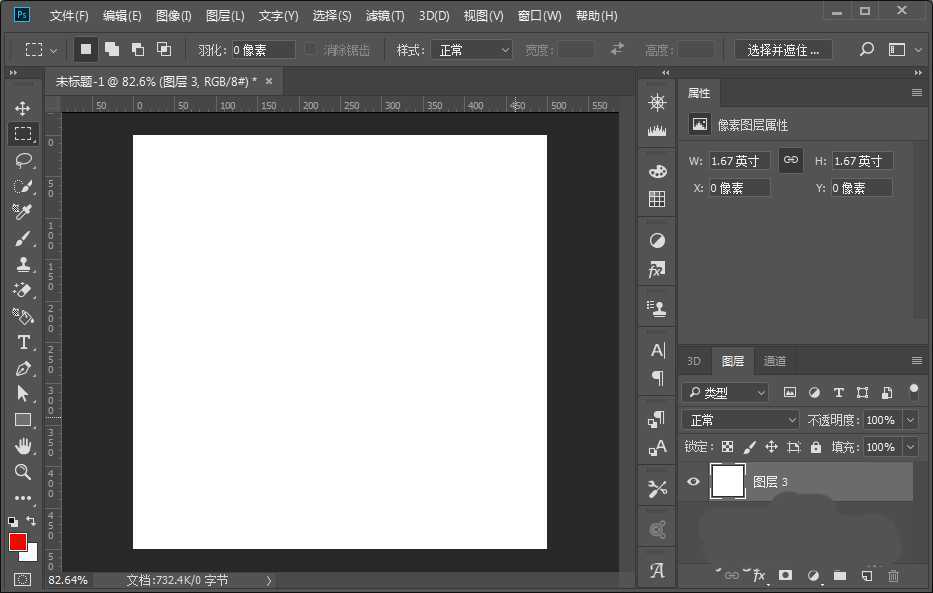The height and width of the screenshot is (593, 933).
Task: Delete the layer using the trash icon
Action: click(x=893, y=576)
